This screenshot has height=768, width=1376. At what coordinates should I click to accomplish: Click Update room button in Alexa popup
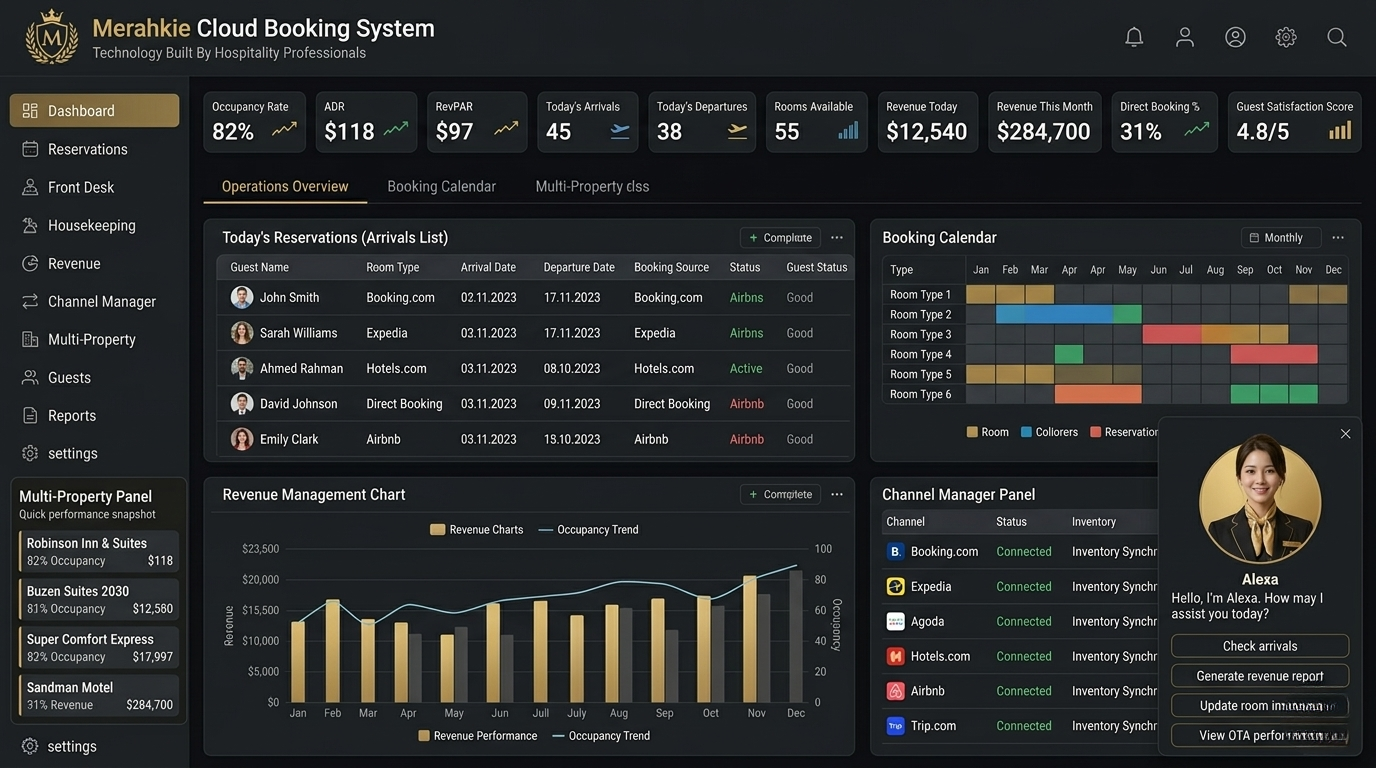(1260, 705)
